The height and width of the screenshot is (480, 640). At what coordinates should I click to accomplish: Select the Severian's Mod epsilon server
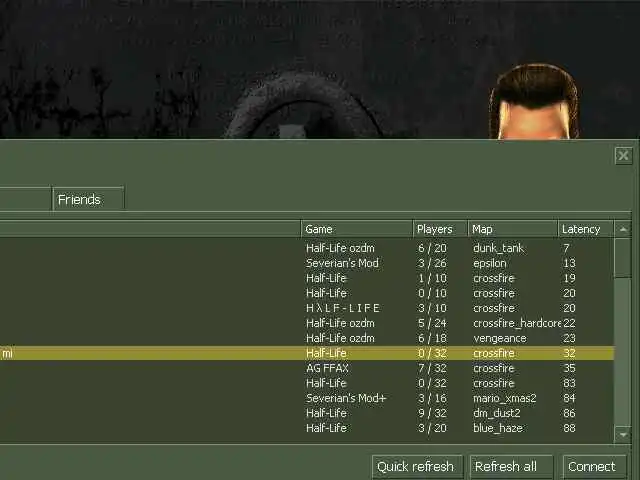(x=307, y=263)
